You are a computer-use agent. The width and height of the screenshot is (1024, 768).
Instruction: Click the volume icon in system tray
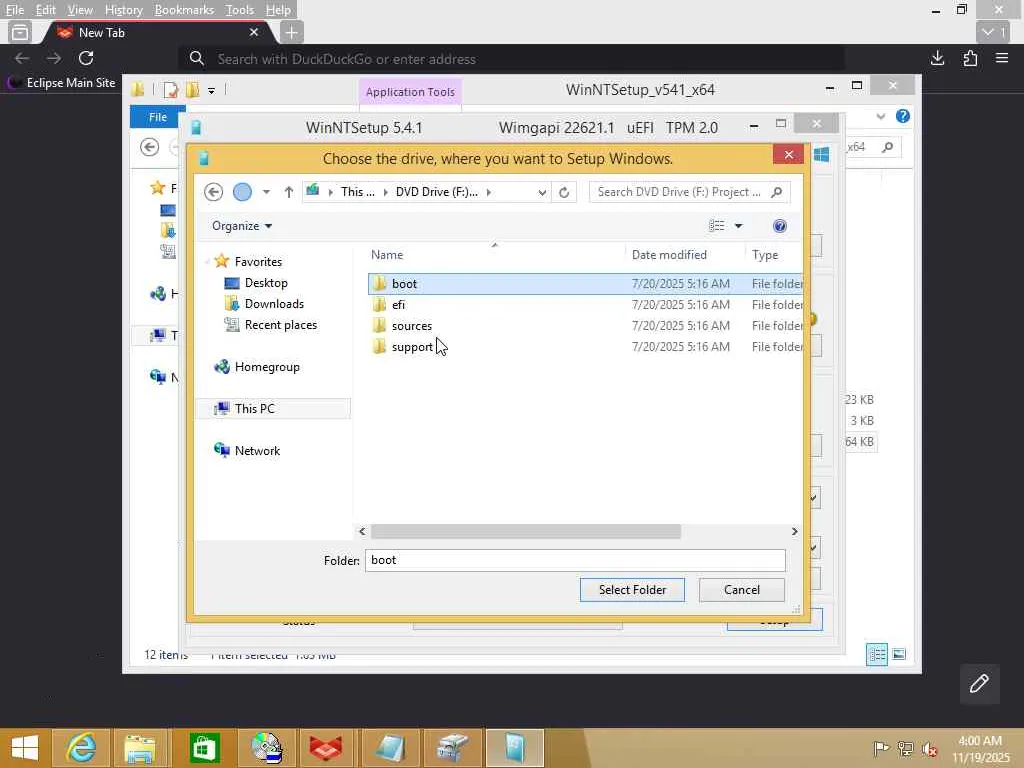[x=929, y=750]
